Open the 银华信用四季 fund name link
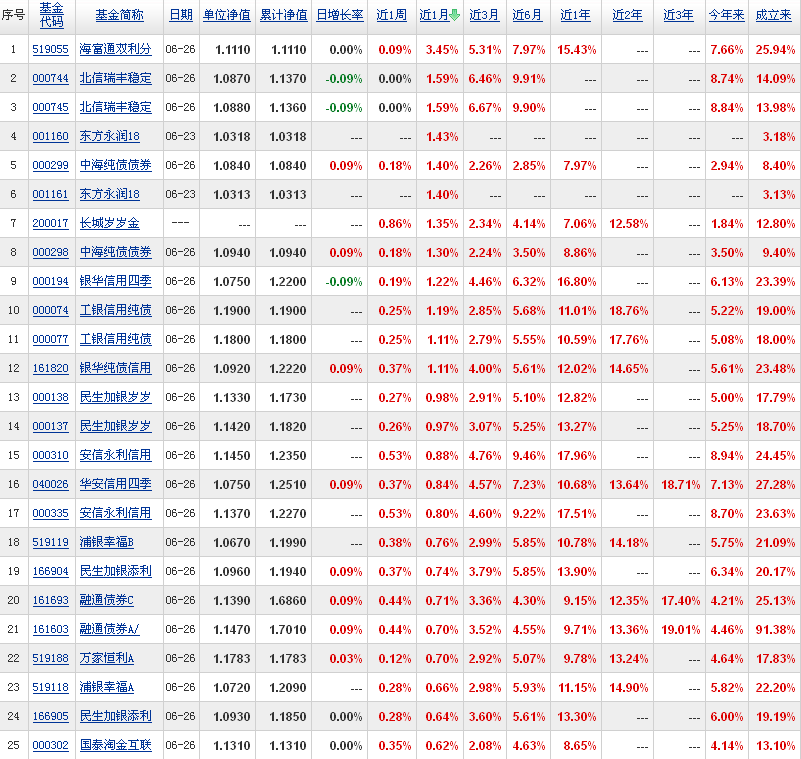This screenshot has width=801, height=759. pos(115,281)
